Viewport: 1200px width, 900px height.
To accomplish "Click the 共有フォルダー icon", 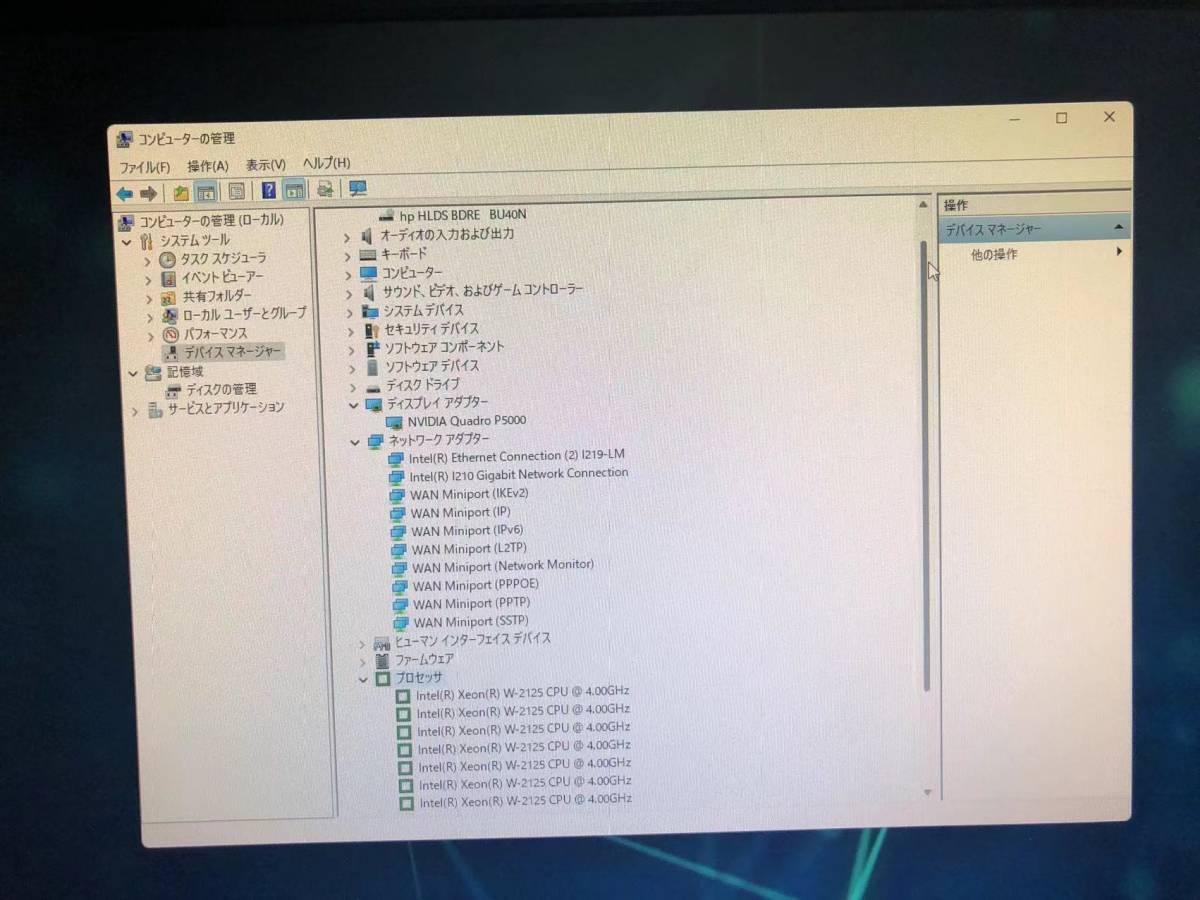I will click(x=169, y=297).
